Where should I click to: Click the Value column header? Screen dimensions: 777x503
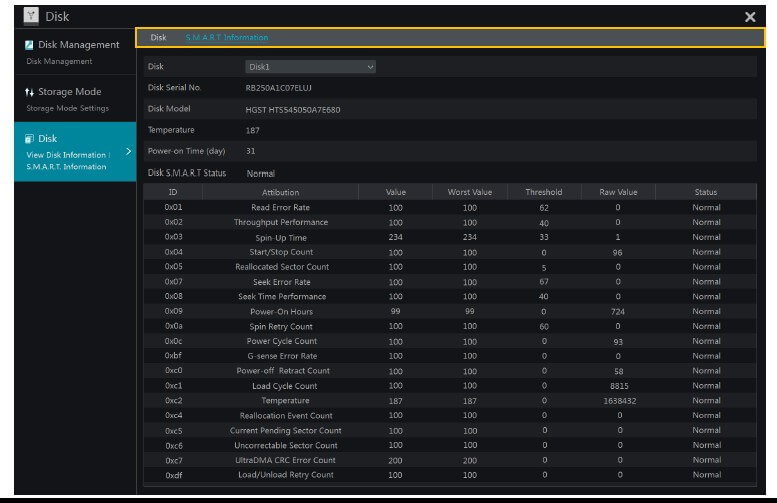[395, 192]
